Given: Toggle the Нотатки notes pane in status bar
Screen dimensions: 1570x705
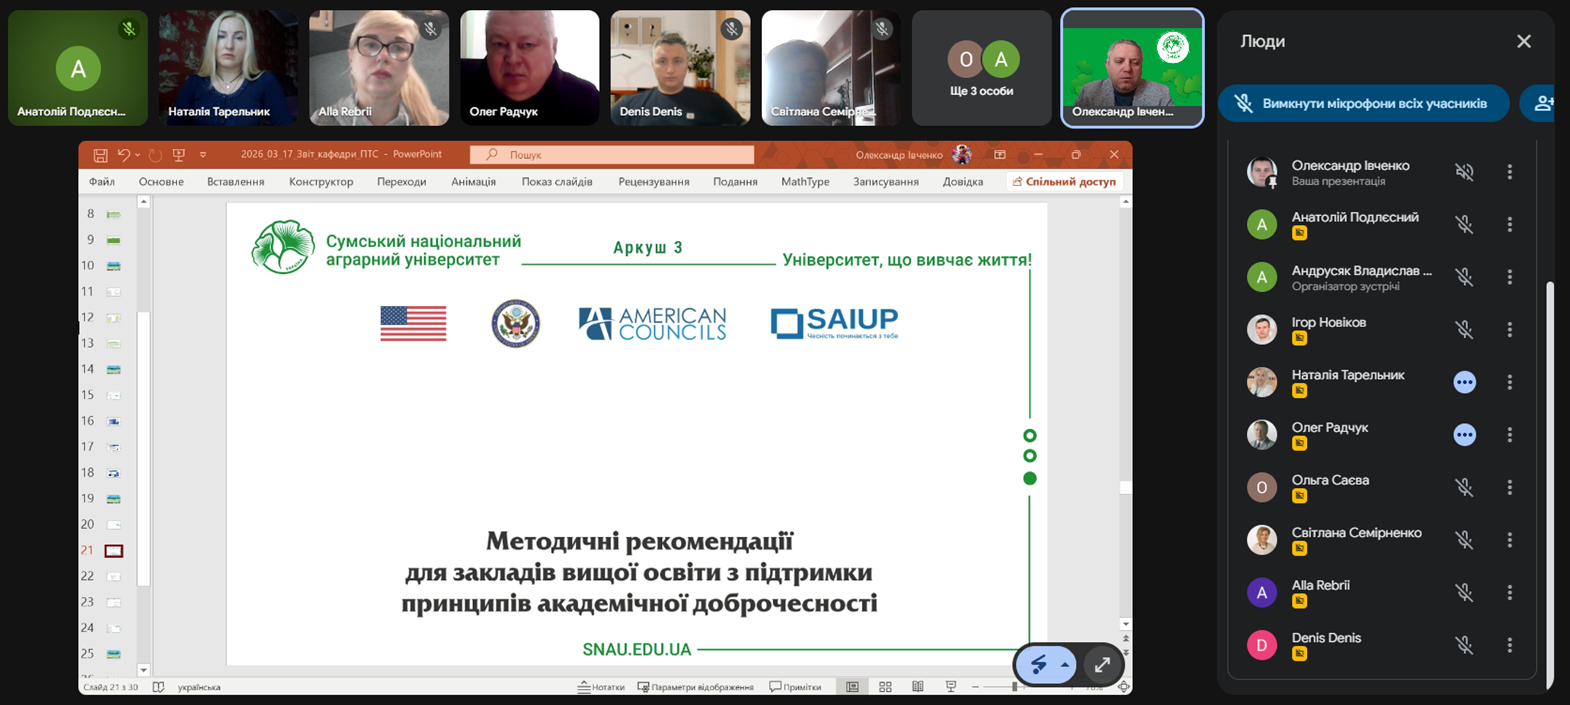Looking at the screenshot, I should (601, 687).
